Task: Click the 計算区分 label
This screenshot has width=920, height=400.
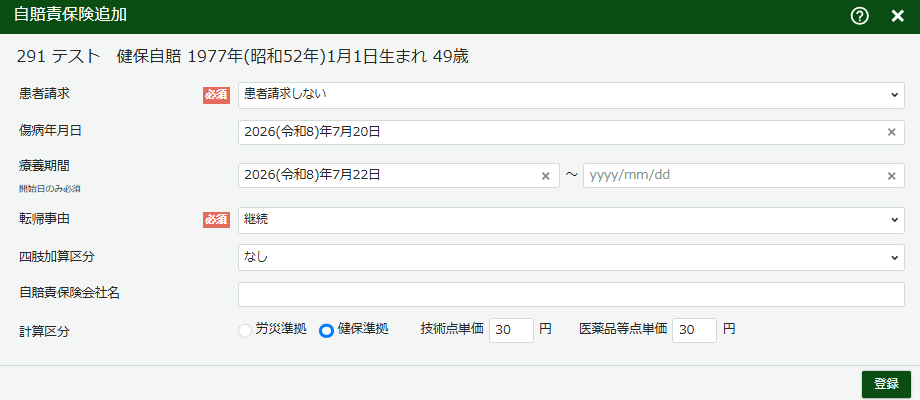Action: coord(45,331)
